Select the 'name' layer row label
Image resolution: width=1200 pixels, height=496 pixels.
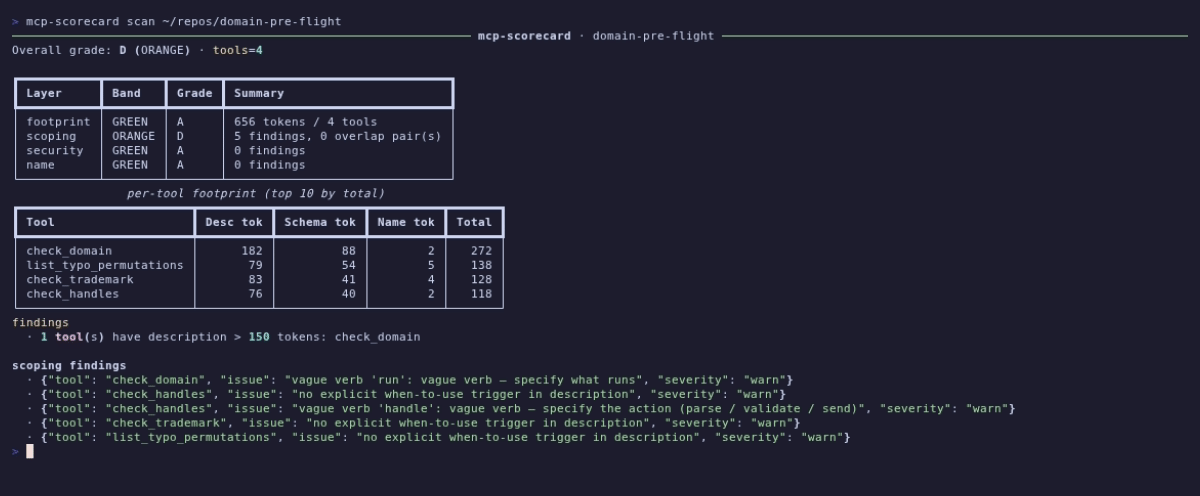click(x=41, y=164)
